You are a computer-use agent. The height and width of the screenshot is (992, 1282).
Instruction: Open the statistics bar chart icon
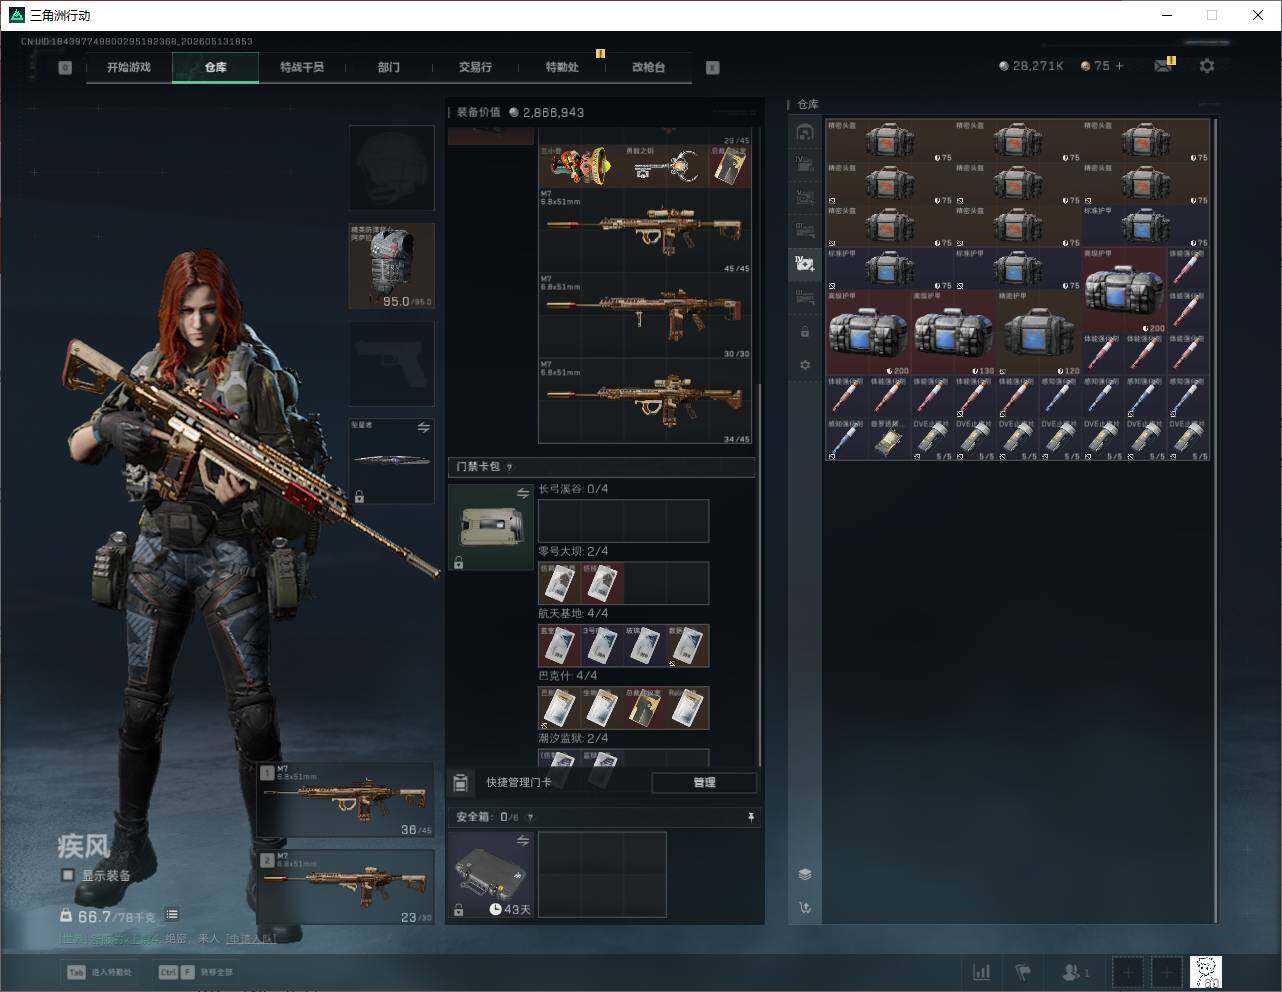click(982, 972)
